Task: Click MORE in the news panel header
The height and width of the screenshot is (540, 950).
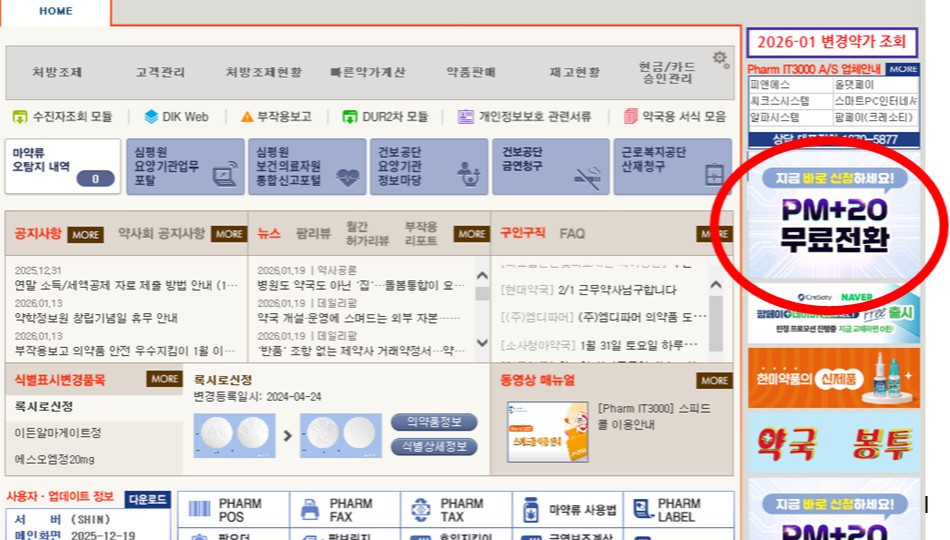Action: (x=471, y=234)
